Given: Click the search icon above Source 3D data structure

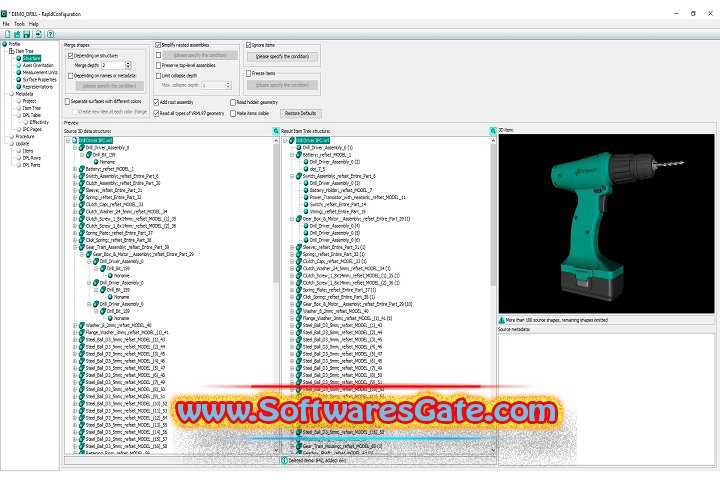Looking at the screenshot, I should pyautogui.click(x=276, y=131).
